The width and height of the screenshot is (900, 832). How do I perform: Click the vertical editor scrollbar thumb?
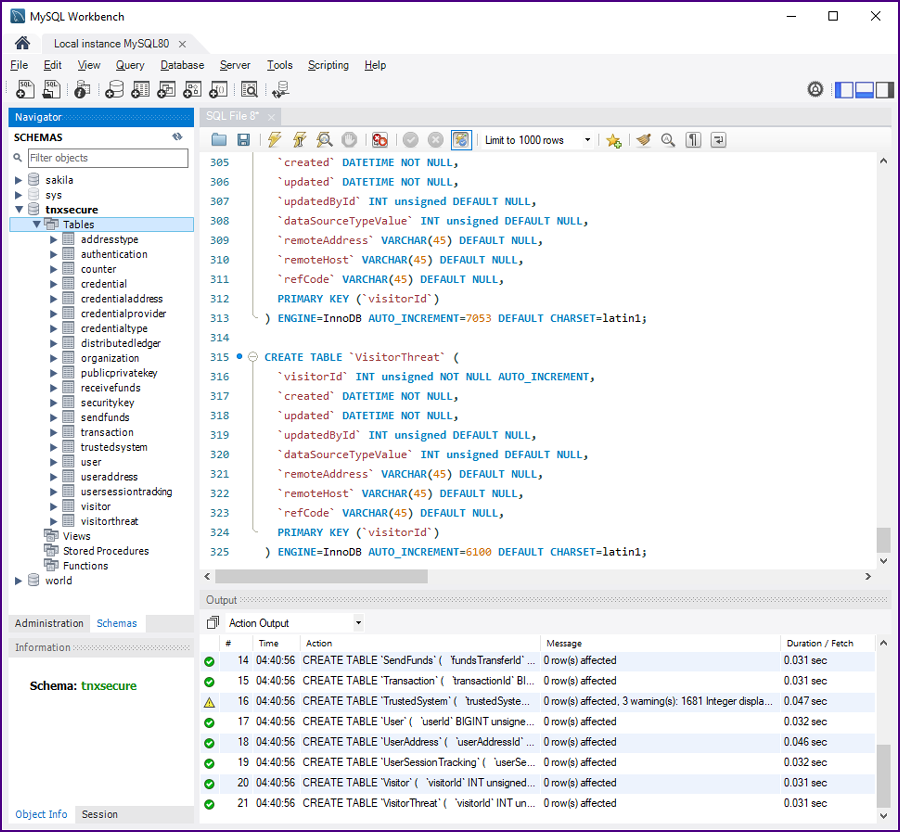coord(883,540)
